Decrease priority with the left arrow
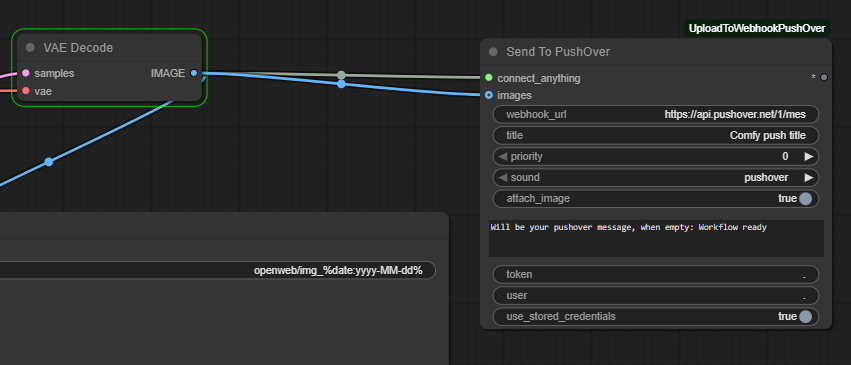The image size is (851, 365). (x=502, y=156)
